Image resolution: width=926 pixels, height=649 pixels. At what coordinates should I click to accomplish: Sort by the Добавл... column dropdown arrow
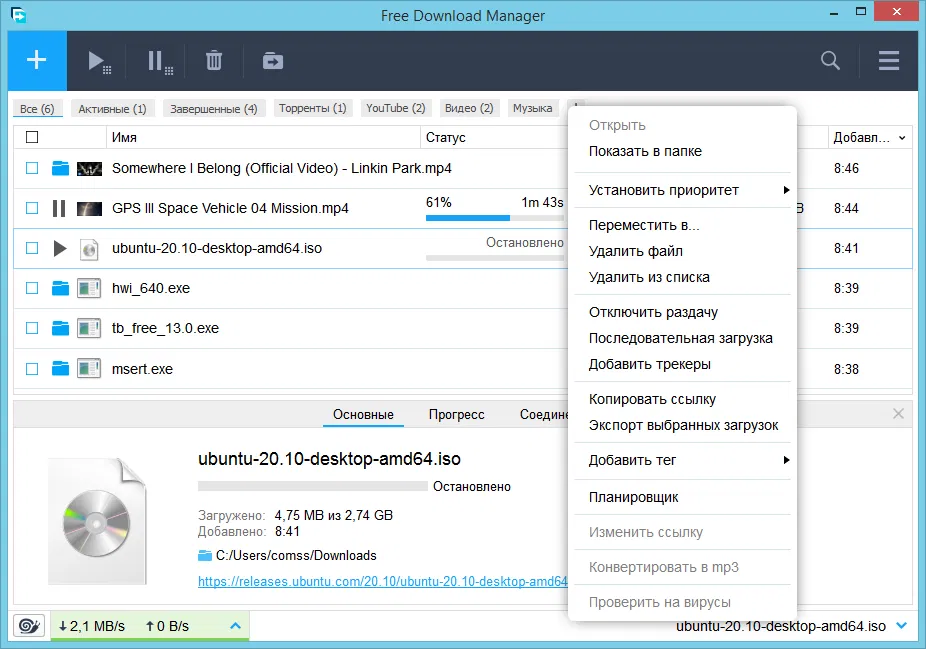tap(902, 138)
